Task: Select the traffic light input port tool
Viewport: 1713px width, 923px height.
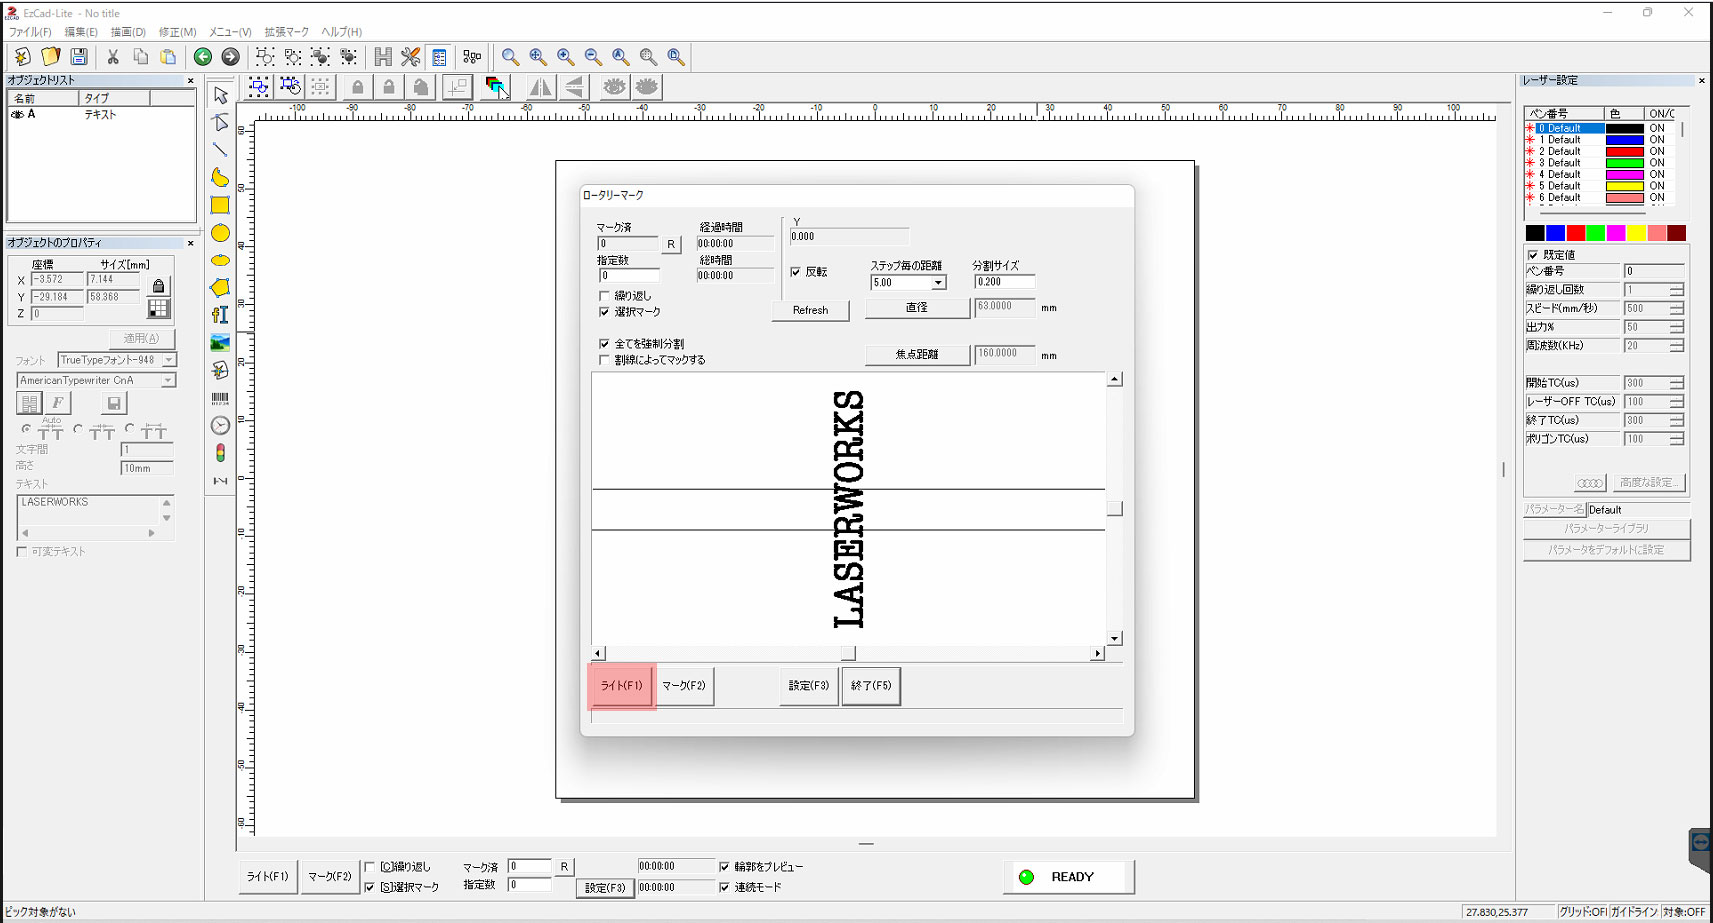Action: [221, 453]
